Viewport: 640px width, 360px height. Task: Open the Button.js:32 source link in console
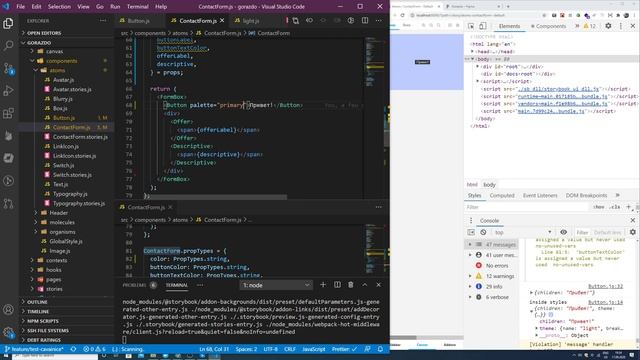[x=605, y=286]
